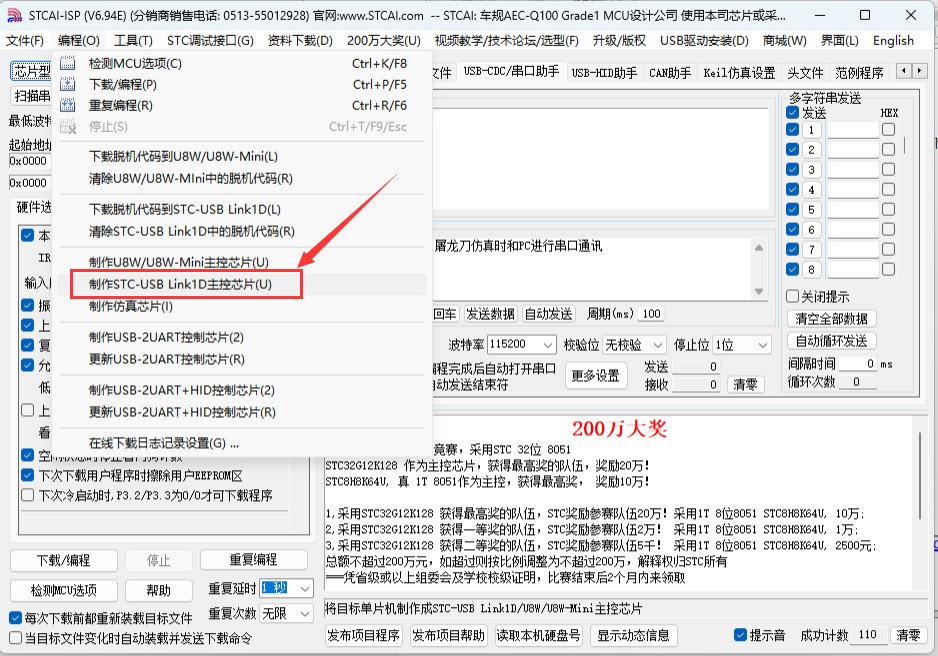Toggle send checkbox for string row 1

click(793, 129)
